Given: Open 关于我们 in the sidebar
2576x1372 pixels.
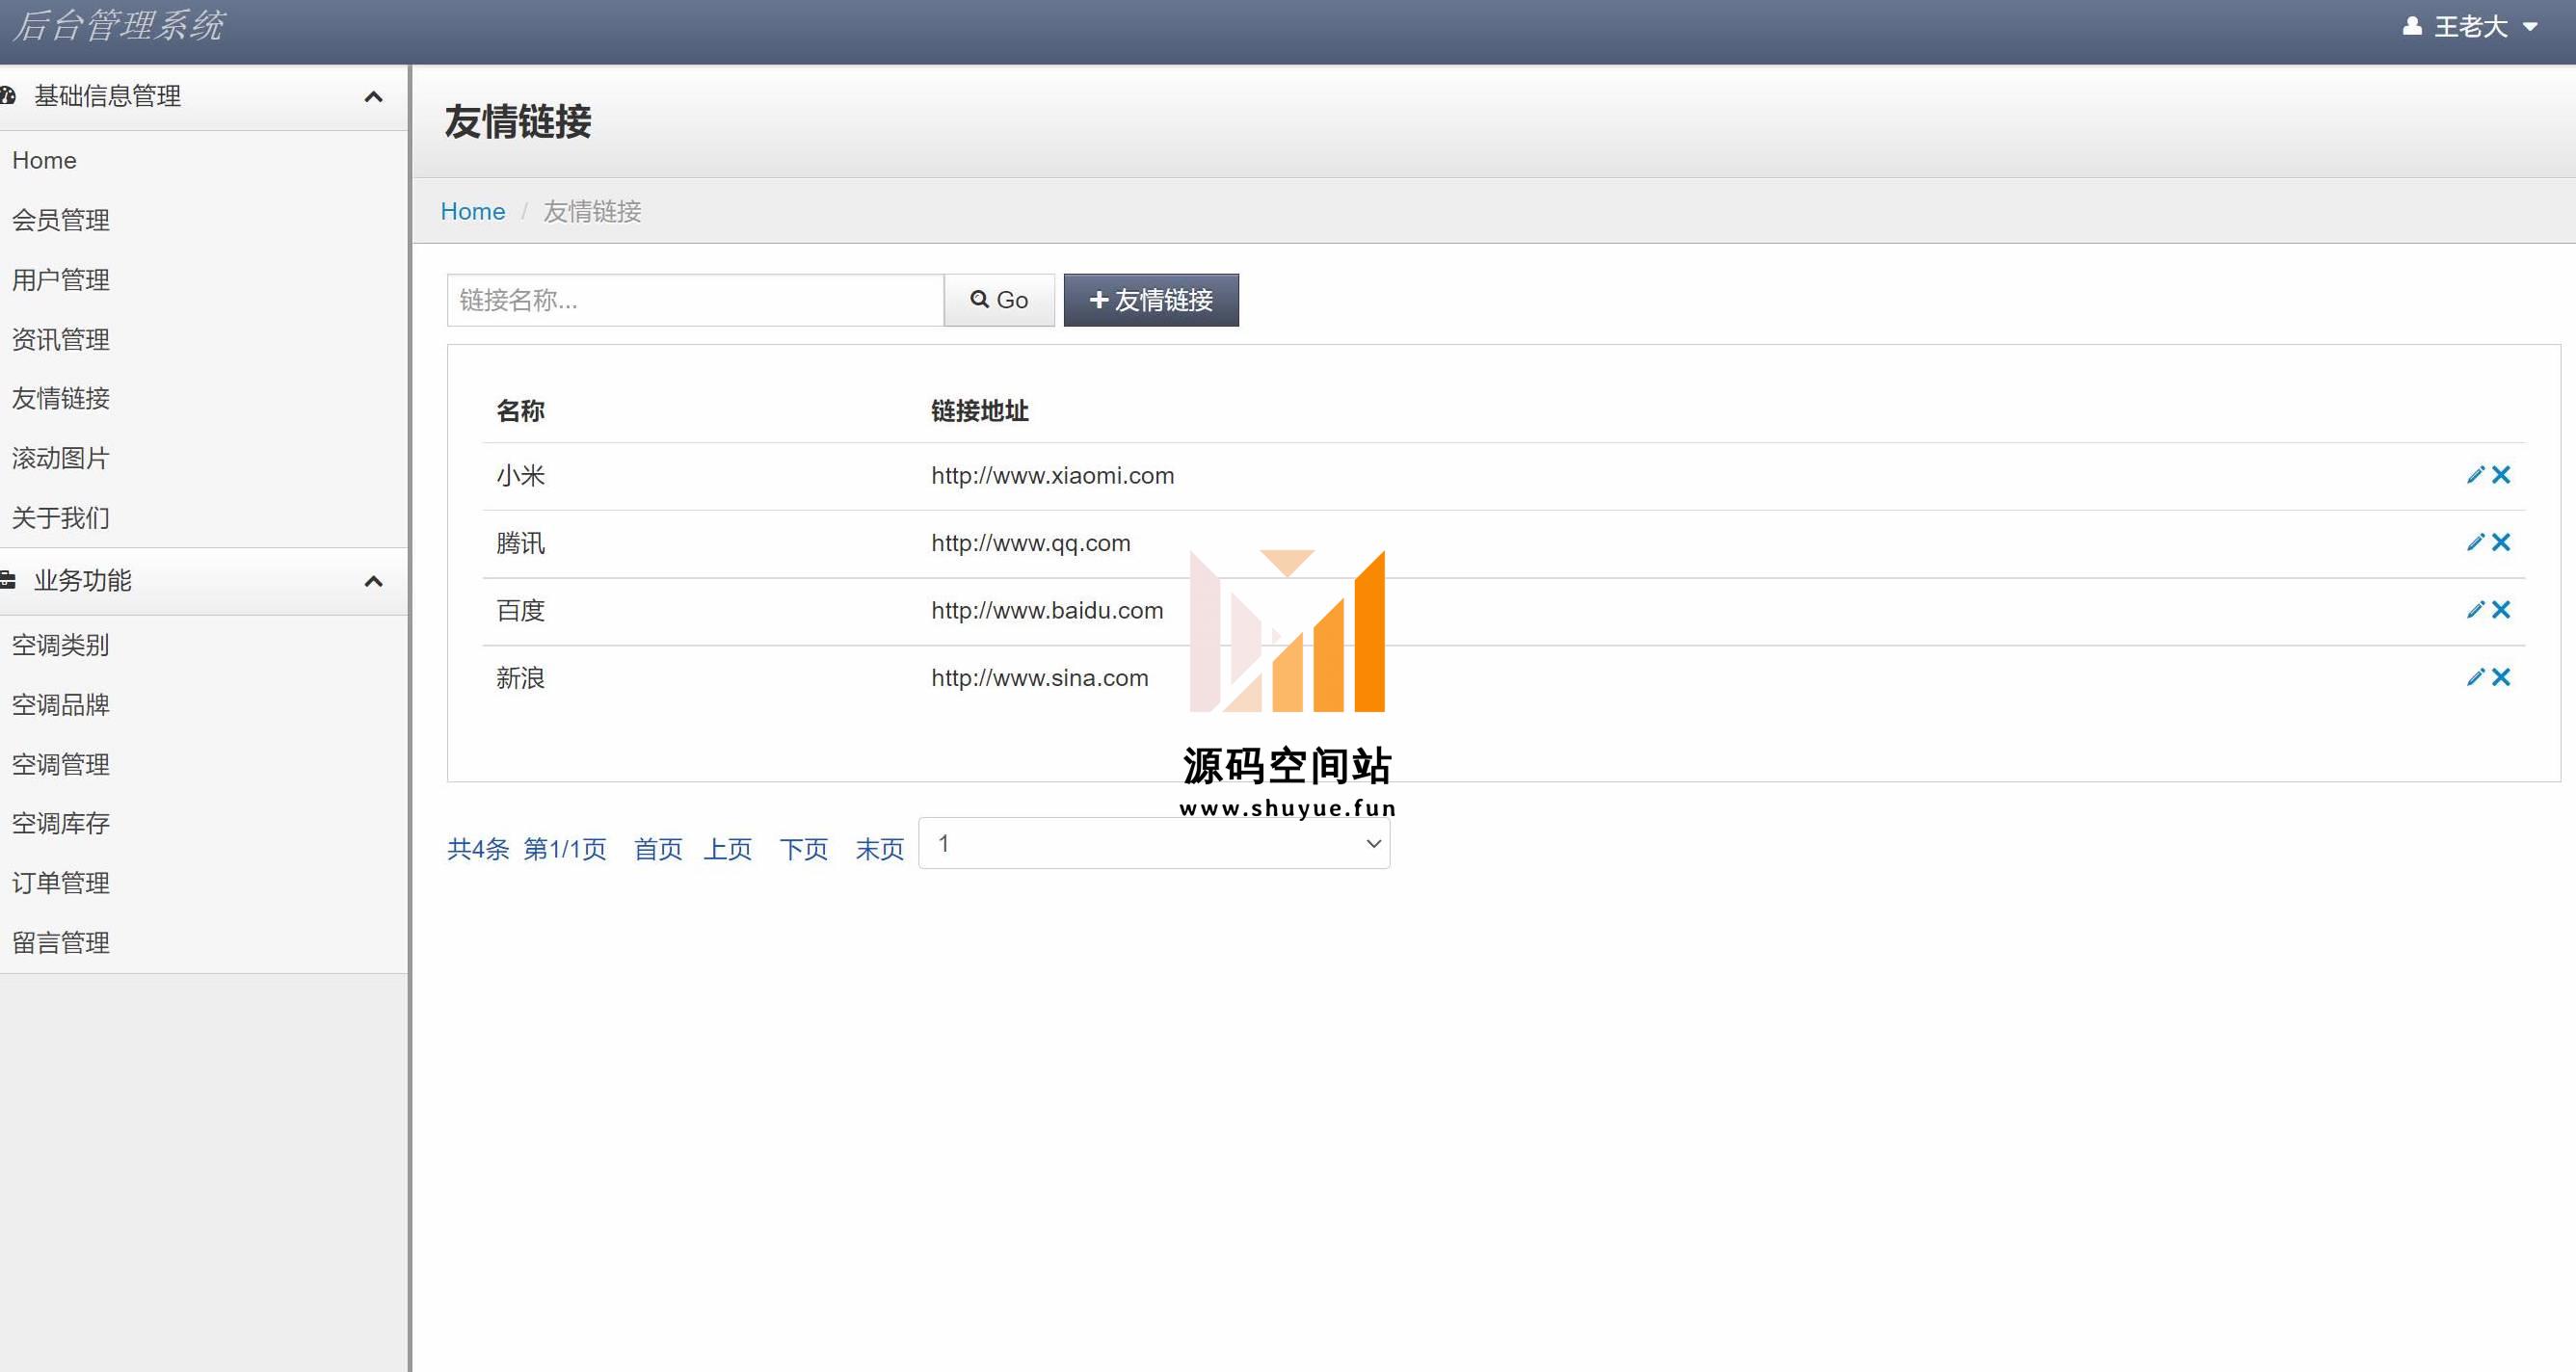Looking at the screenshot, I should point(60,518).
